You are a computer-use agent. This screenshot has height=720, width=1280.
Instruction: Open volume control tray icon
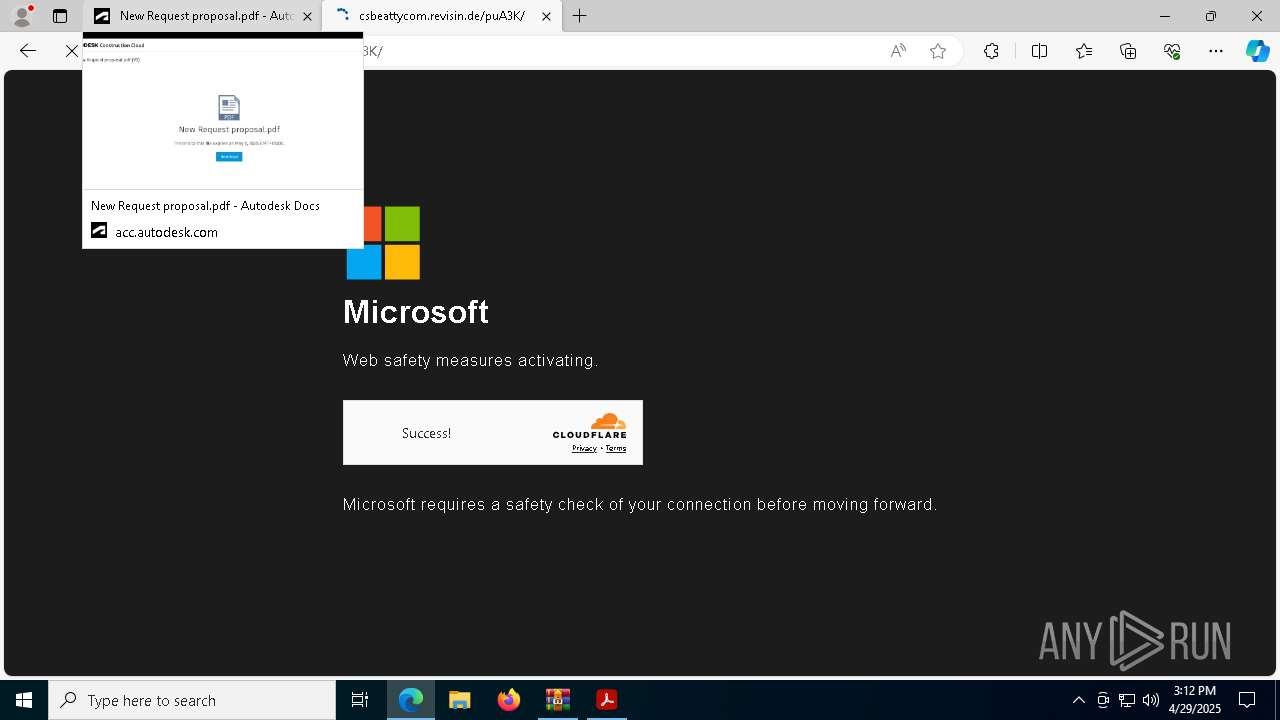click(x=1151, y=700)
